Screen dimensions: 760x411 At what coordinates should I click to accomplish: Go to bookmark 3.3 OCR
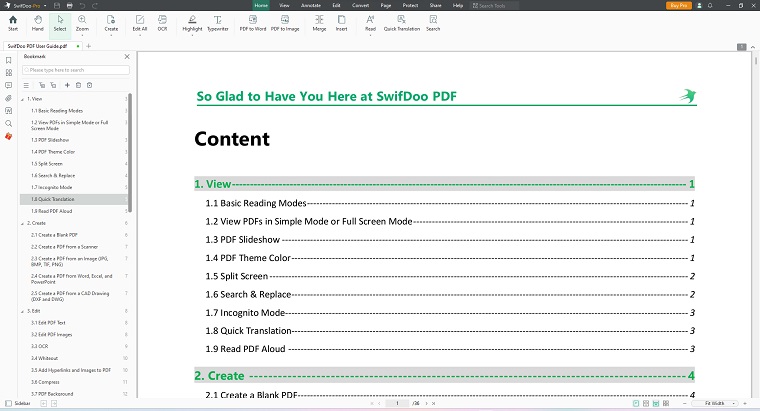click(x=40, y=347)
